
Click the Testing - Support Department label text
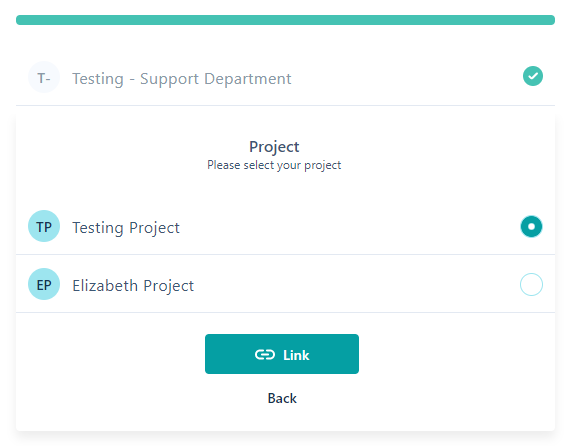point(182,79)
